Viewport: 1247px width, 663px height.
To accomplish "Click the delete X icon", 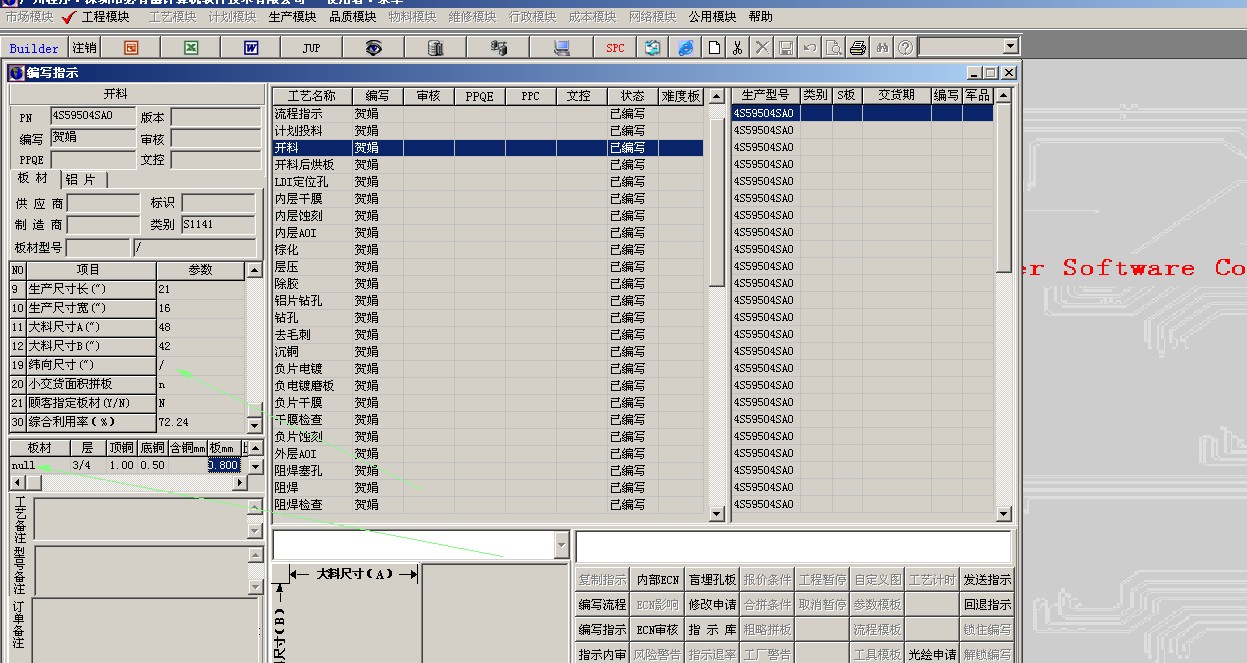I will [762, 47].
